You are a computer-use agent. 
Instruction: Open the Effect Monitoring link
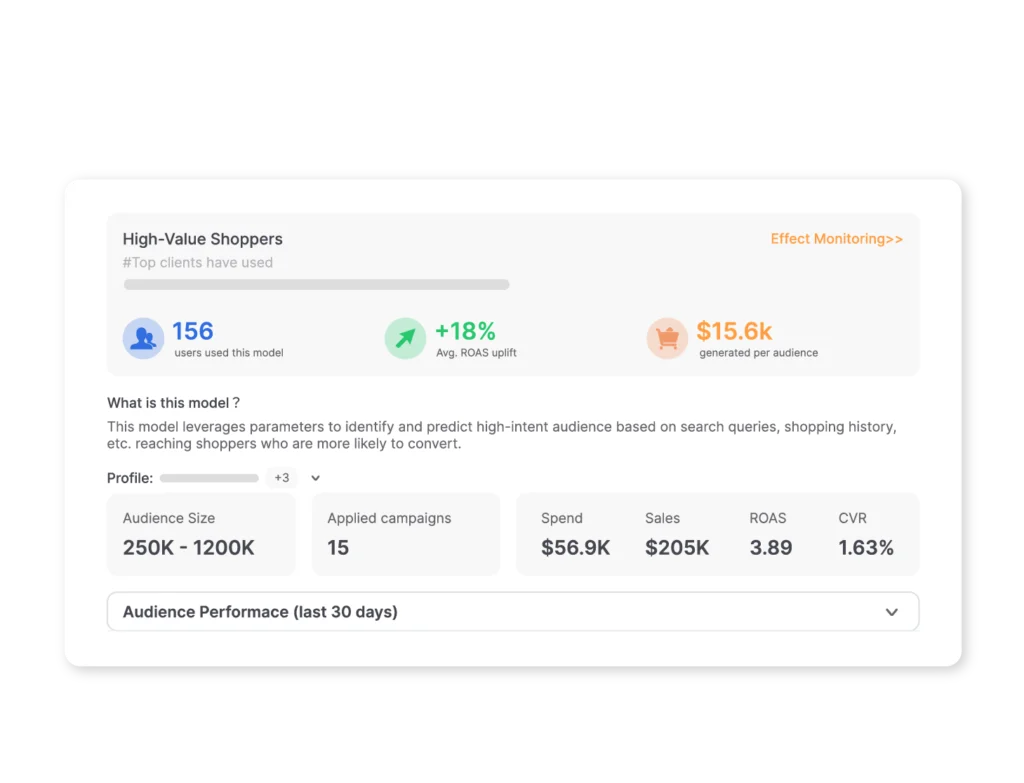click(836, 239)
